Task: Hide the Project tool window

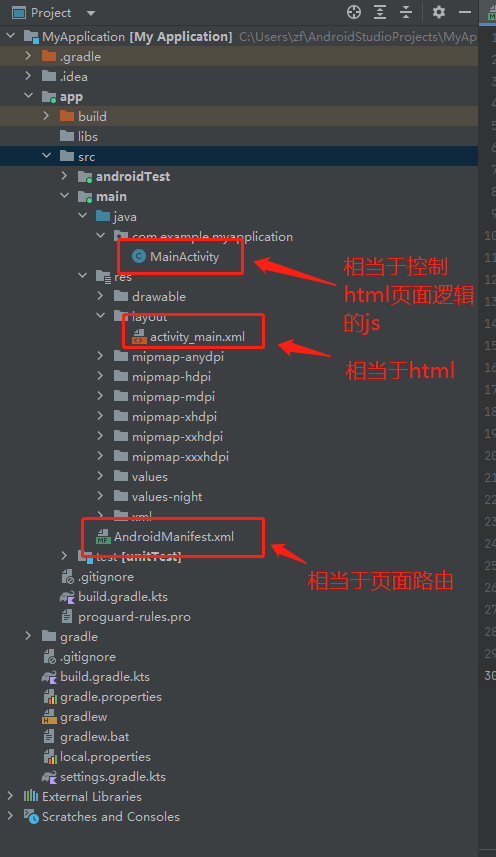Action: (x=465, y=12)
